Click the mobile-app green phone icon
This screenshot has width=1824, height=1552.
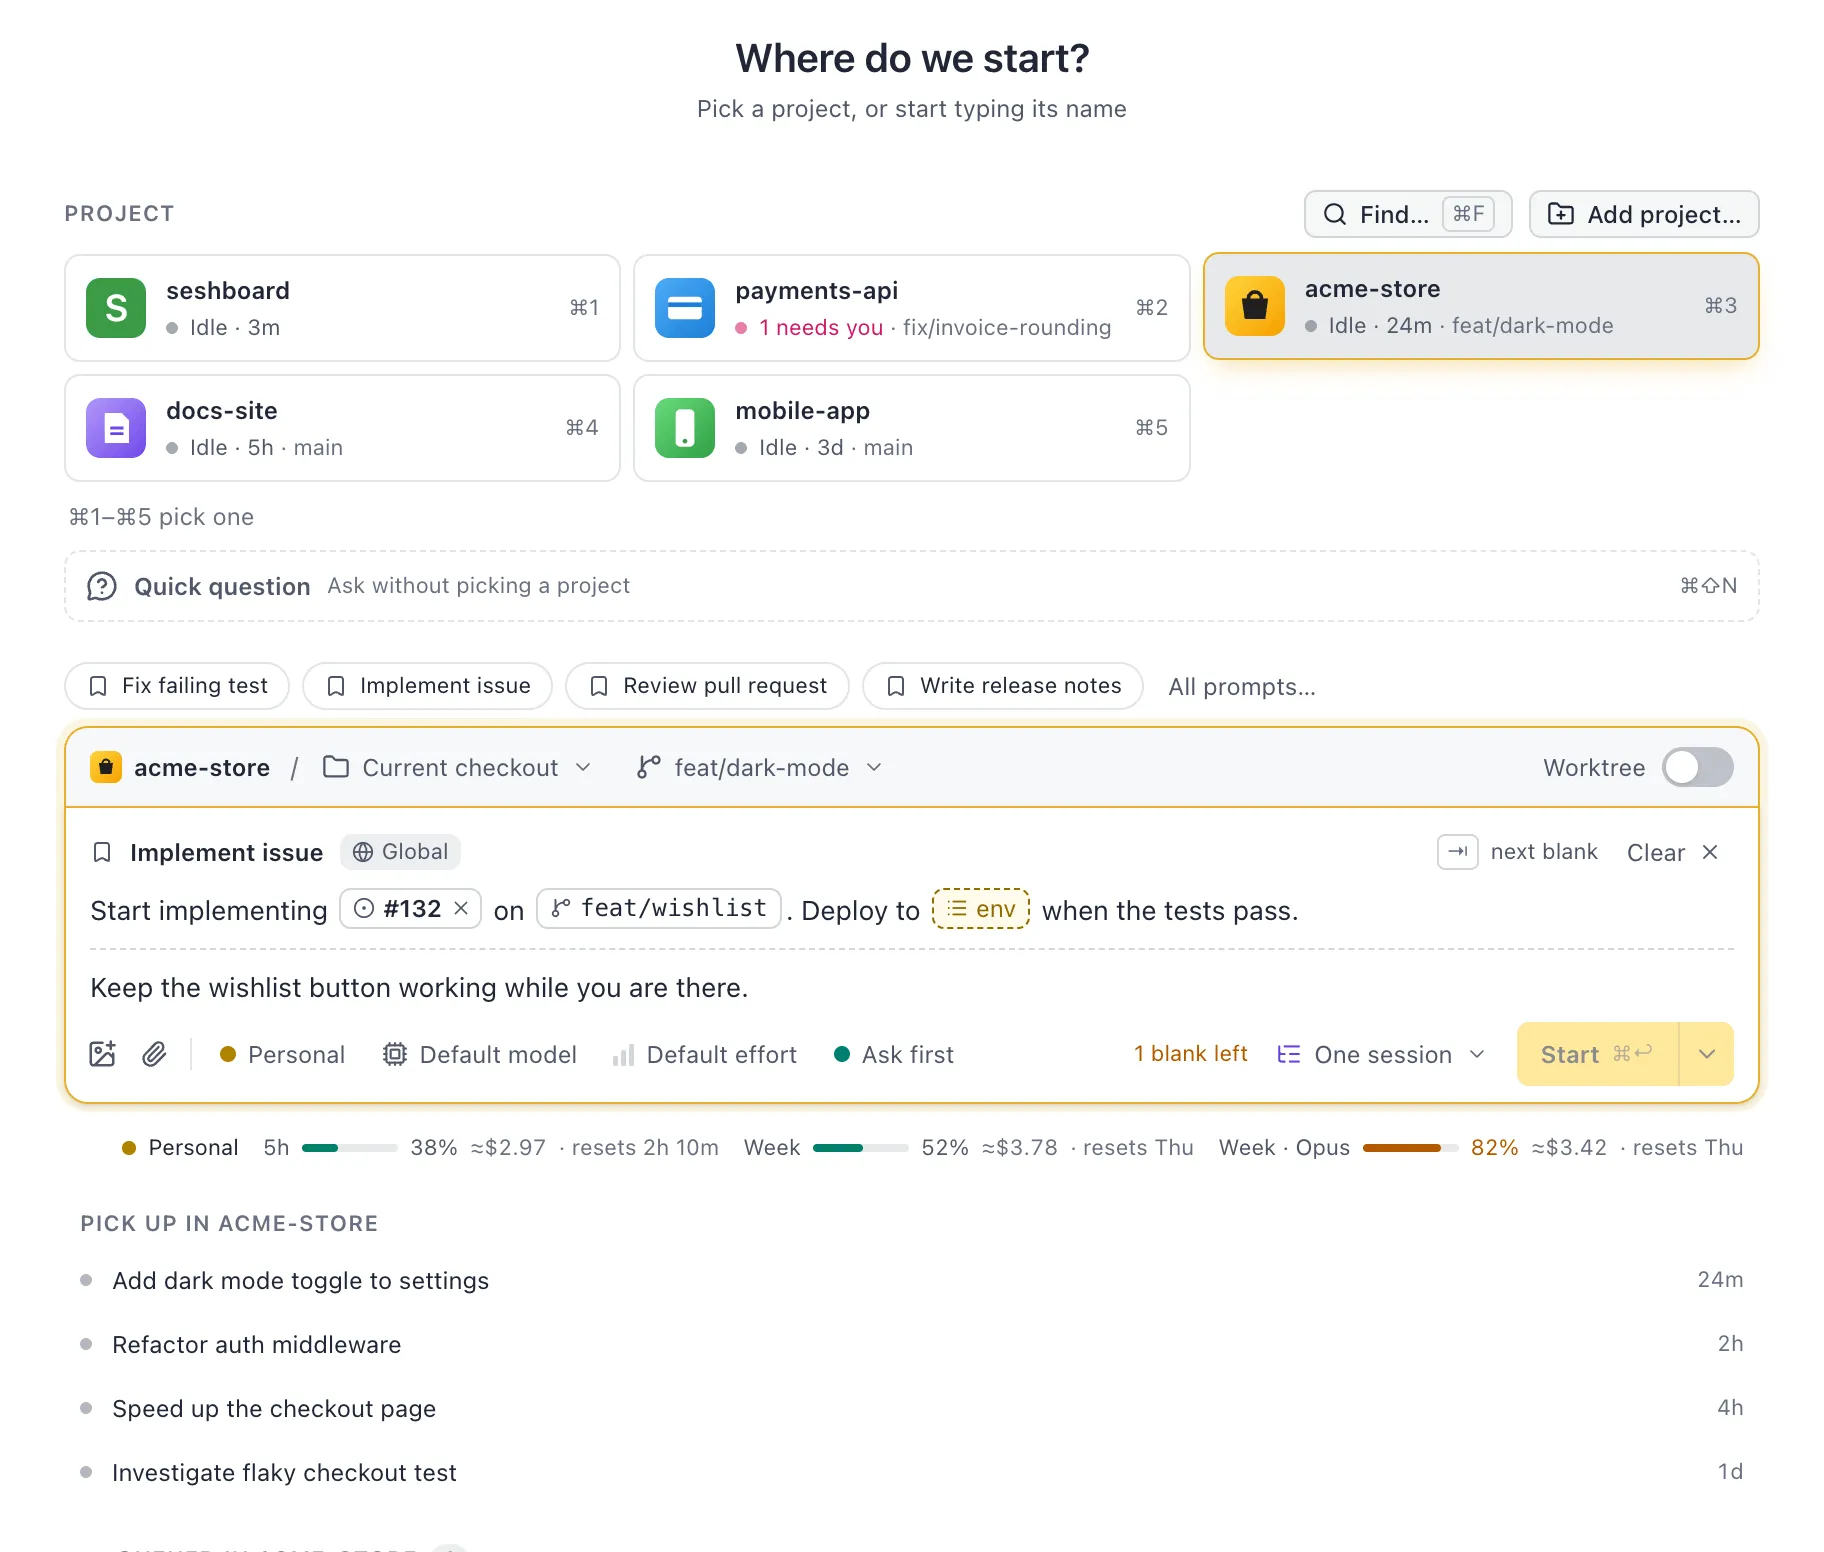pos(685,428)
